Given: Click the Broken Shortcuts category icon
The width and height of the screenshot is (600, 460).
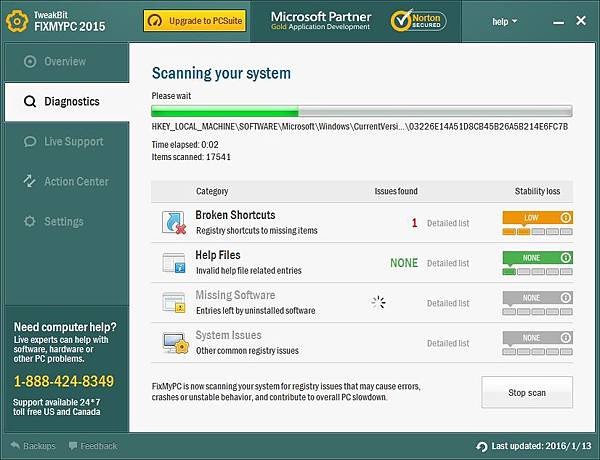Looking at the screenshot, I should click(x=174, y=222).
